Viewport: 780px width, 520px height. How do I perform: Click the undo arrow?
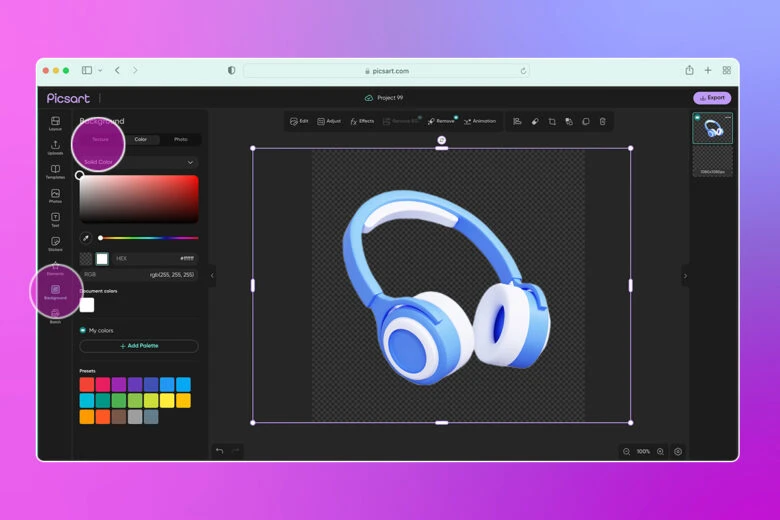click(219, 451)
